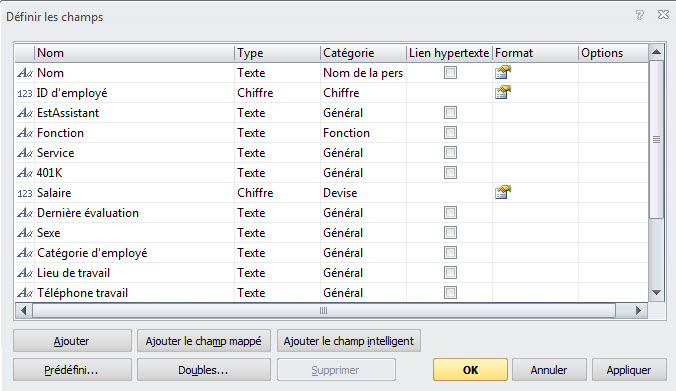676x391 pixels.
Task: Click the Type column header
Action: pyautogui.click(x=278, y=53)
